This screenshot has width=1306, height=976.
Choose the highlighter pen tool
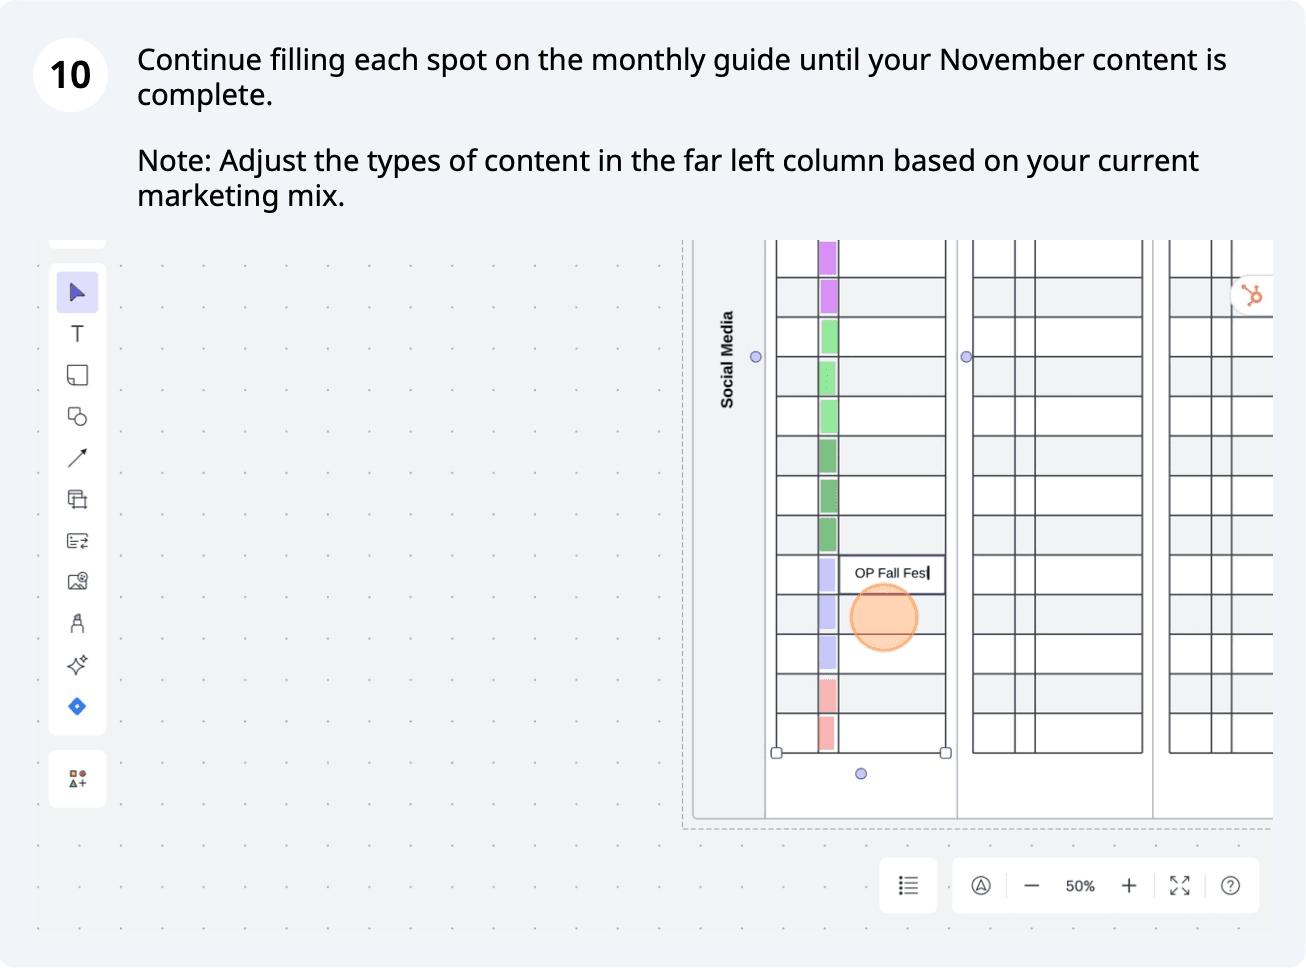point(77,624)
